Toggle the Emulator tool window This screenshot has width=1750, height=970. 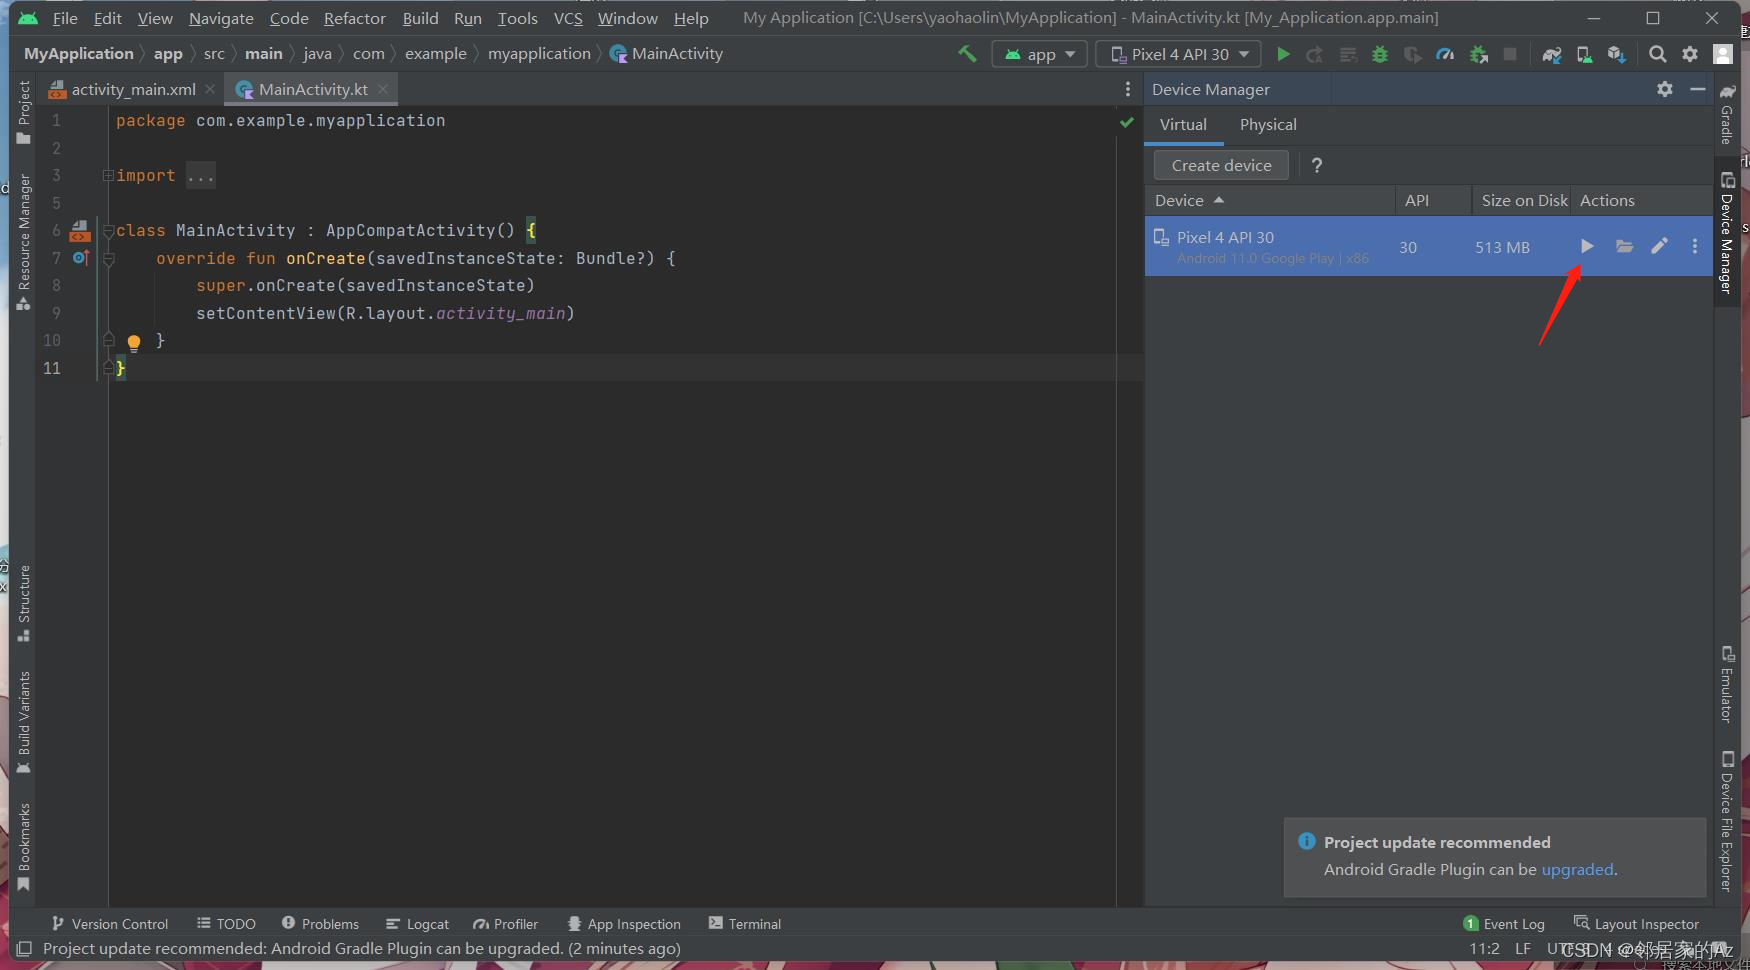pos(1727,684)
